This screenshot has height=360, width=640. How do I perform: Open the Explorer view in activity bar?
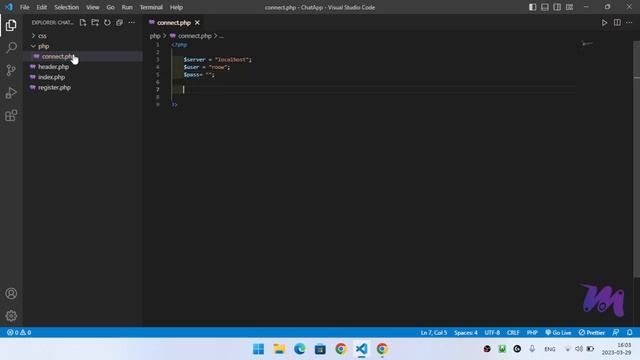[x=11, y=25]
